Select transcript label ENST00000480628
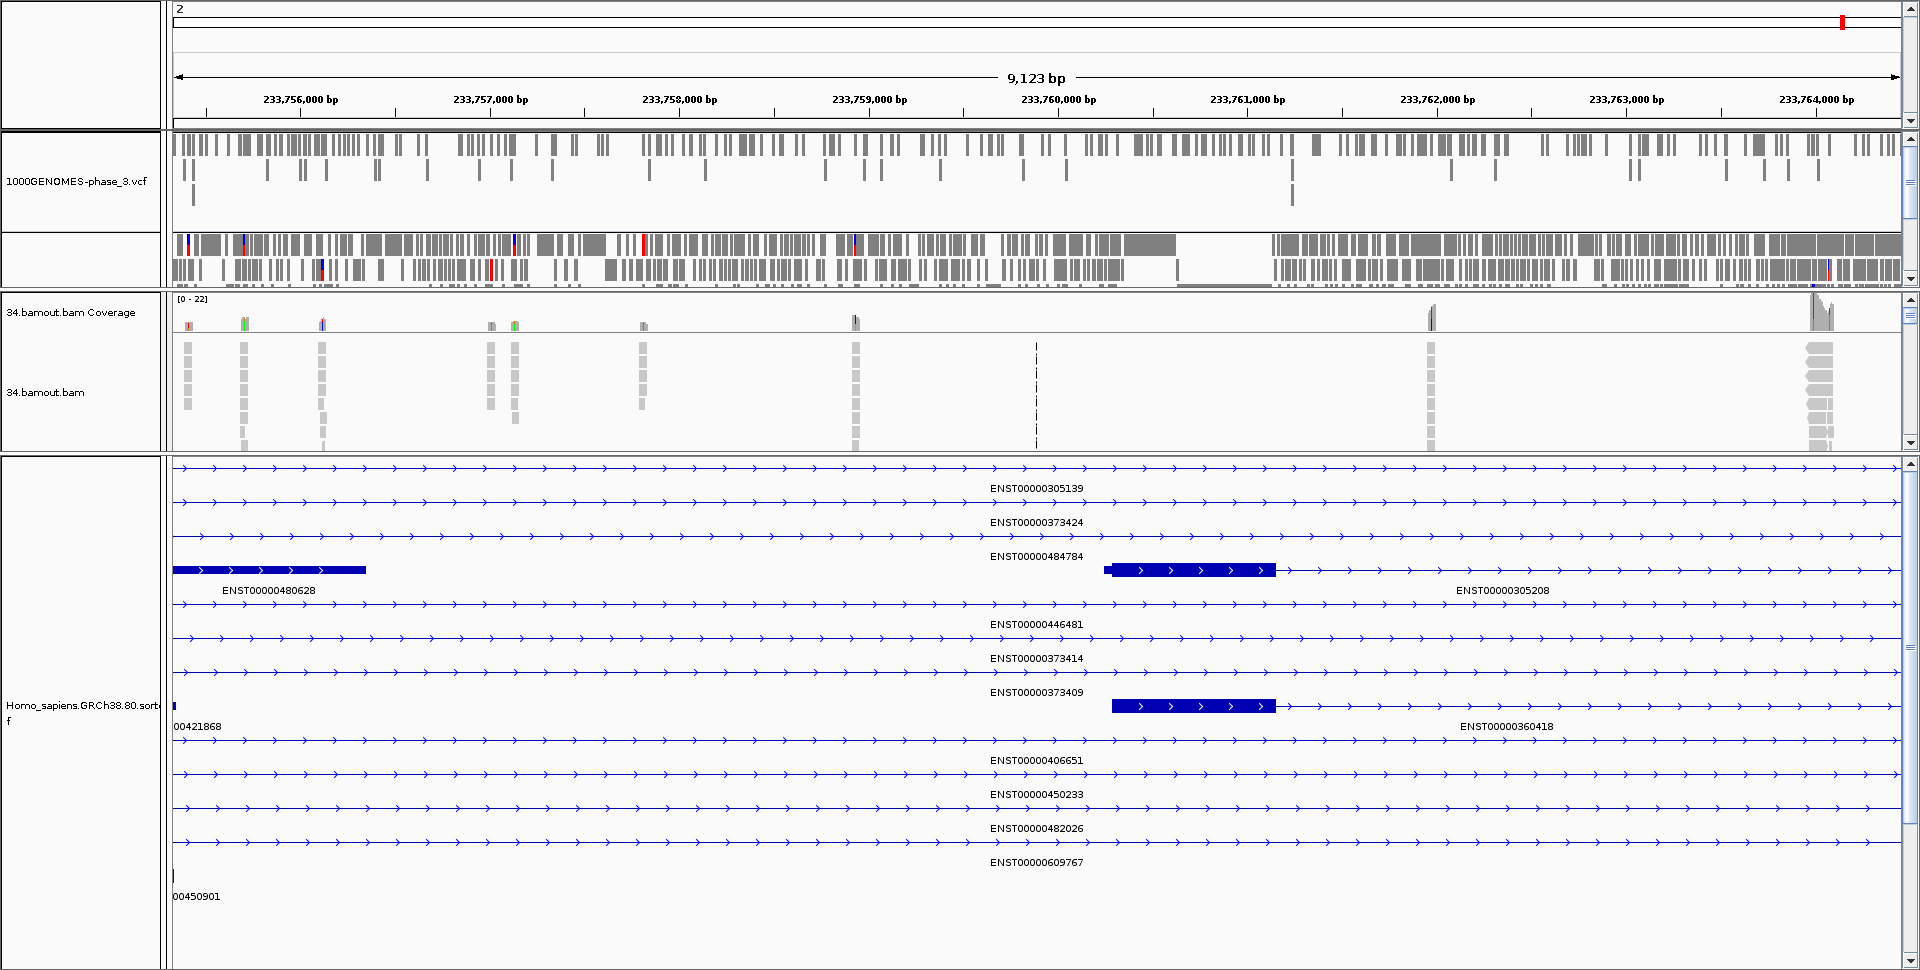This screenshot has height=970, width=1920. click(268, 590)
